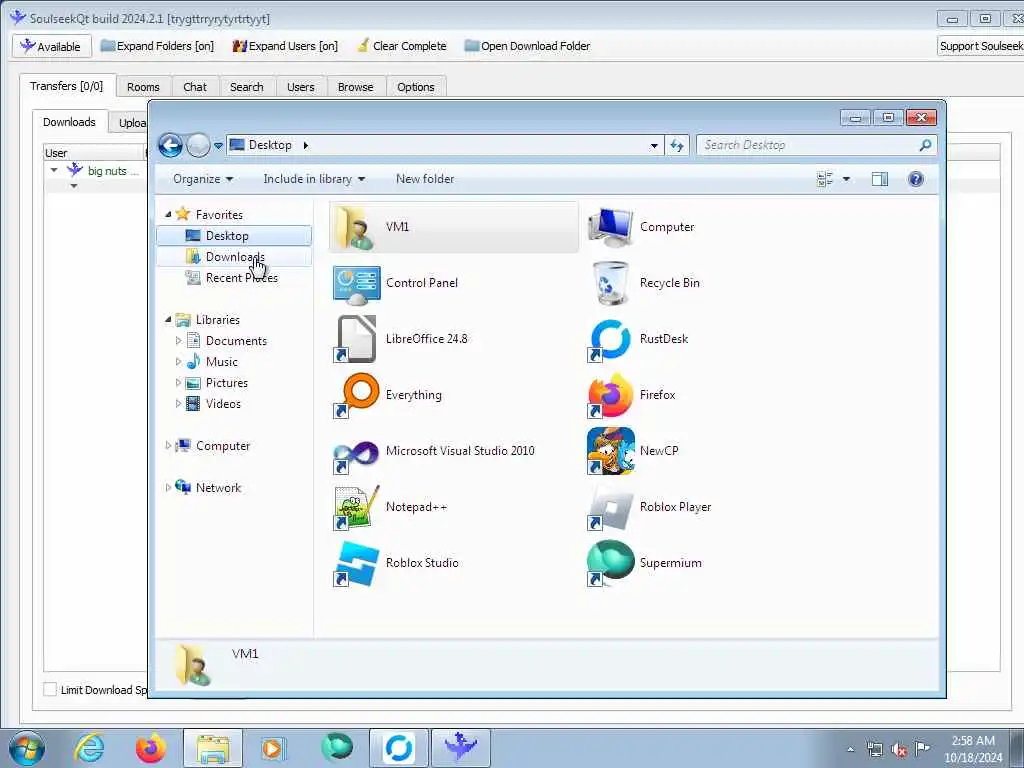Click the taskbar clock and date
The width and height of the screenshot is (1024, 768).
click(973, 749)
